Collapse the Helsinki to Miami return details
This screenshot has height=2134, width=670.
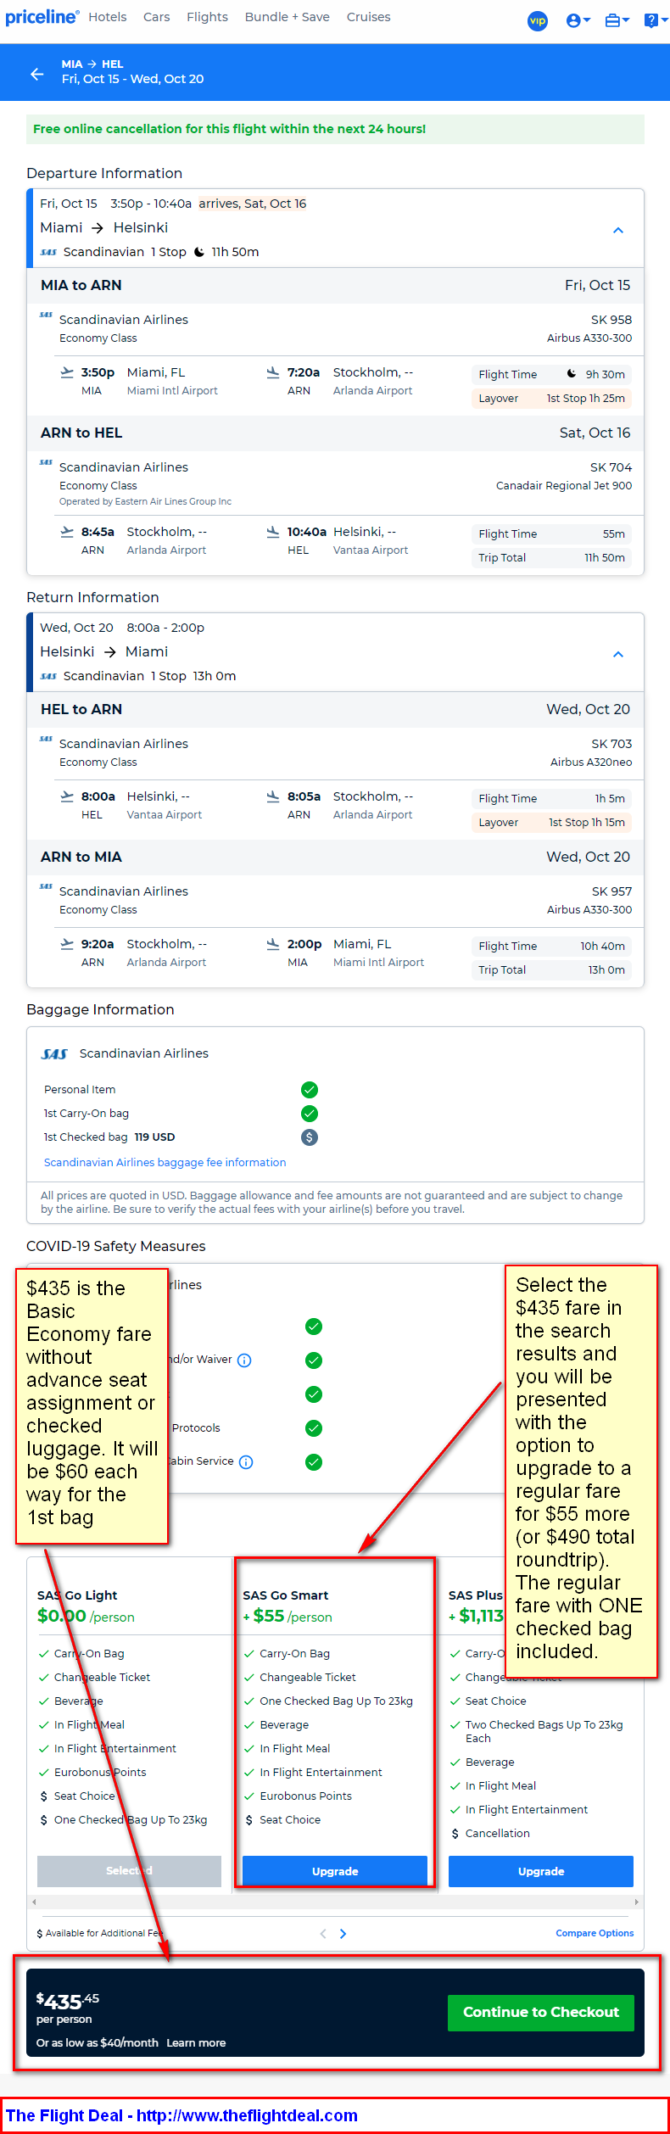click(618, 654)
